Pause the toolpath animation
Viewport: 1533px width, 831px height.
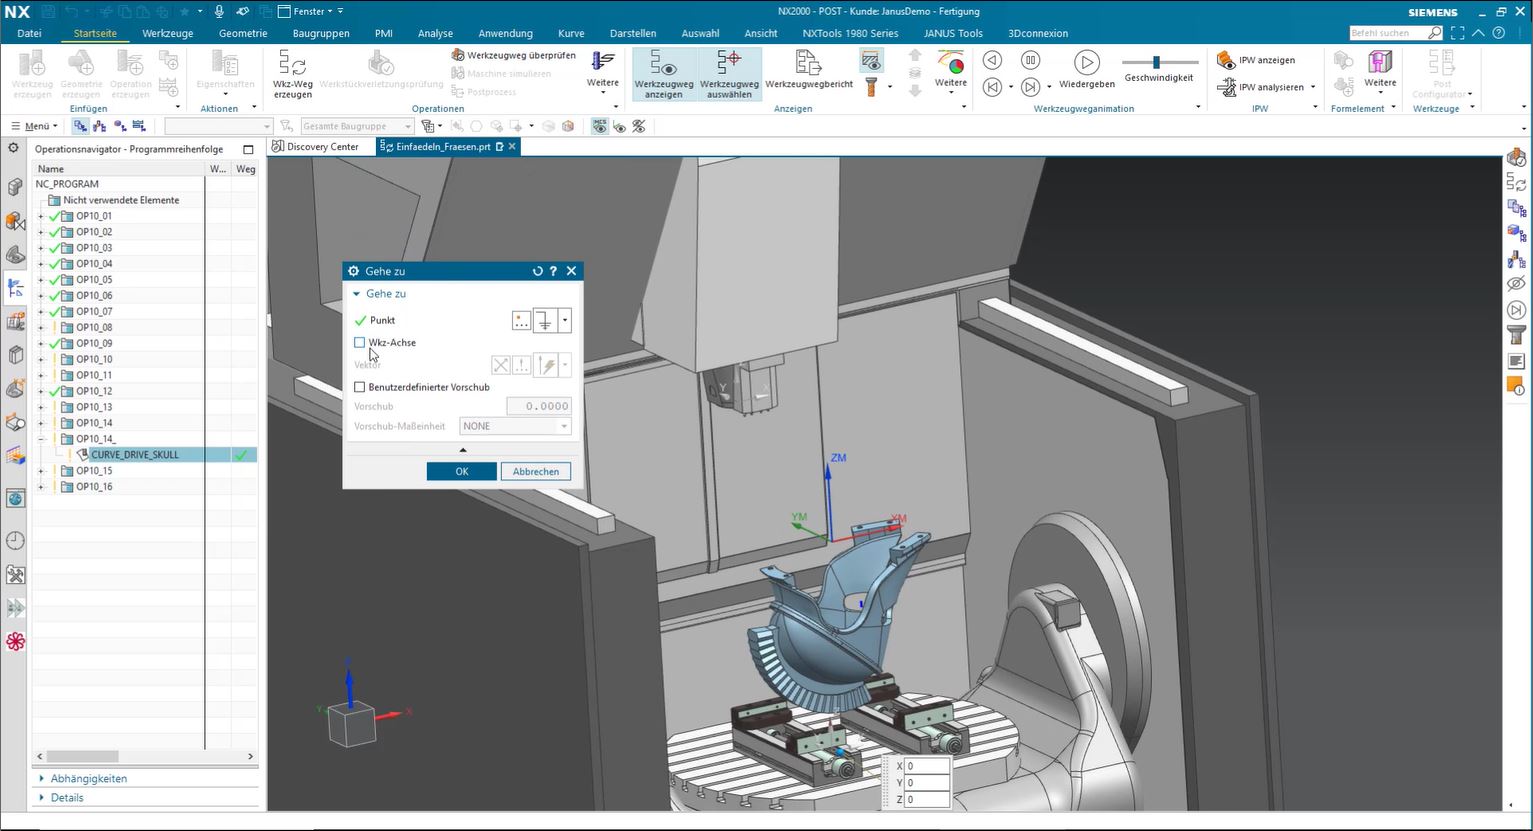[1030, 61]
